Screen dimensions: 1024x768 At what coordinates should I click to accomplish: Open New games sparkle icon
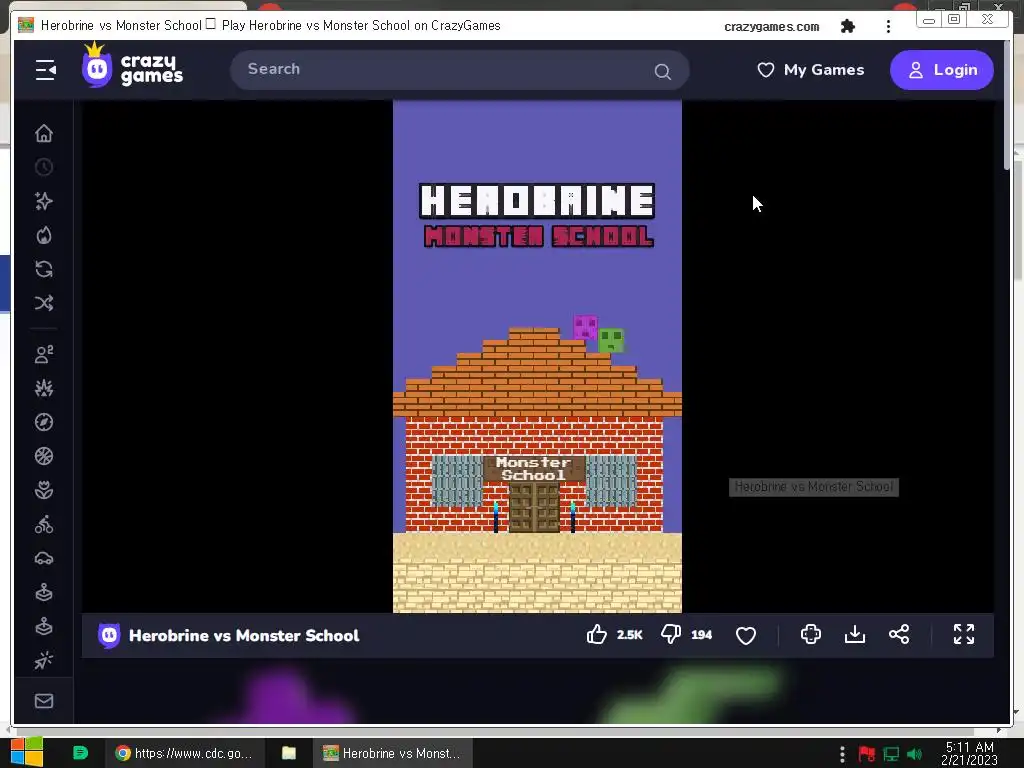coord(44,201)
